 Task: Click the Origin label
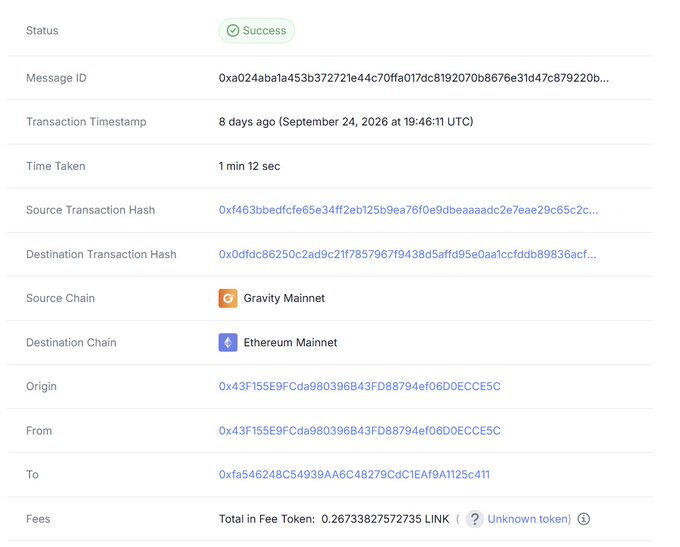tap(41, 386)
